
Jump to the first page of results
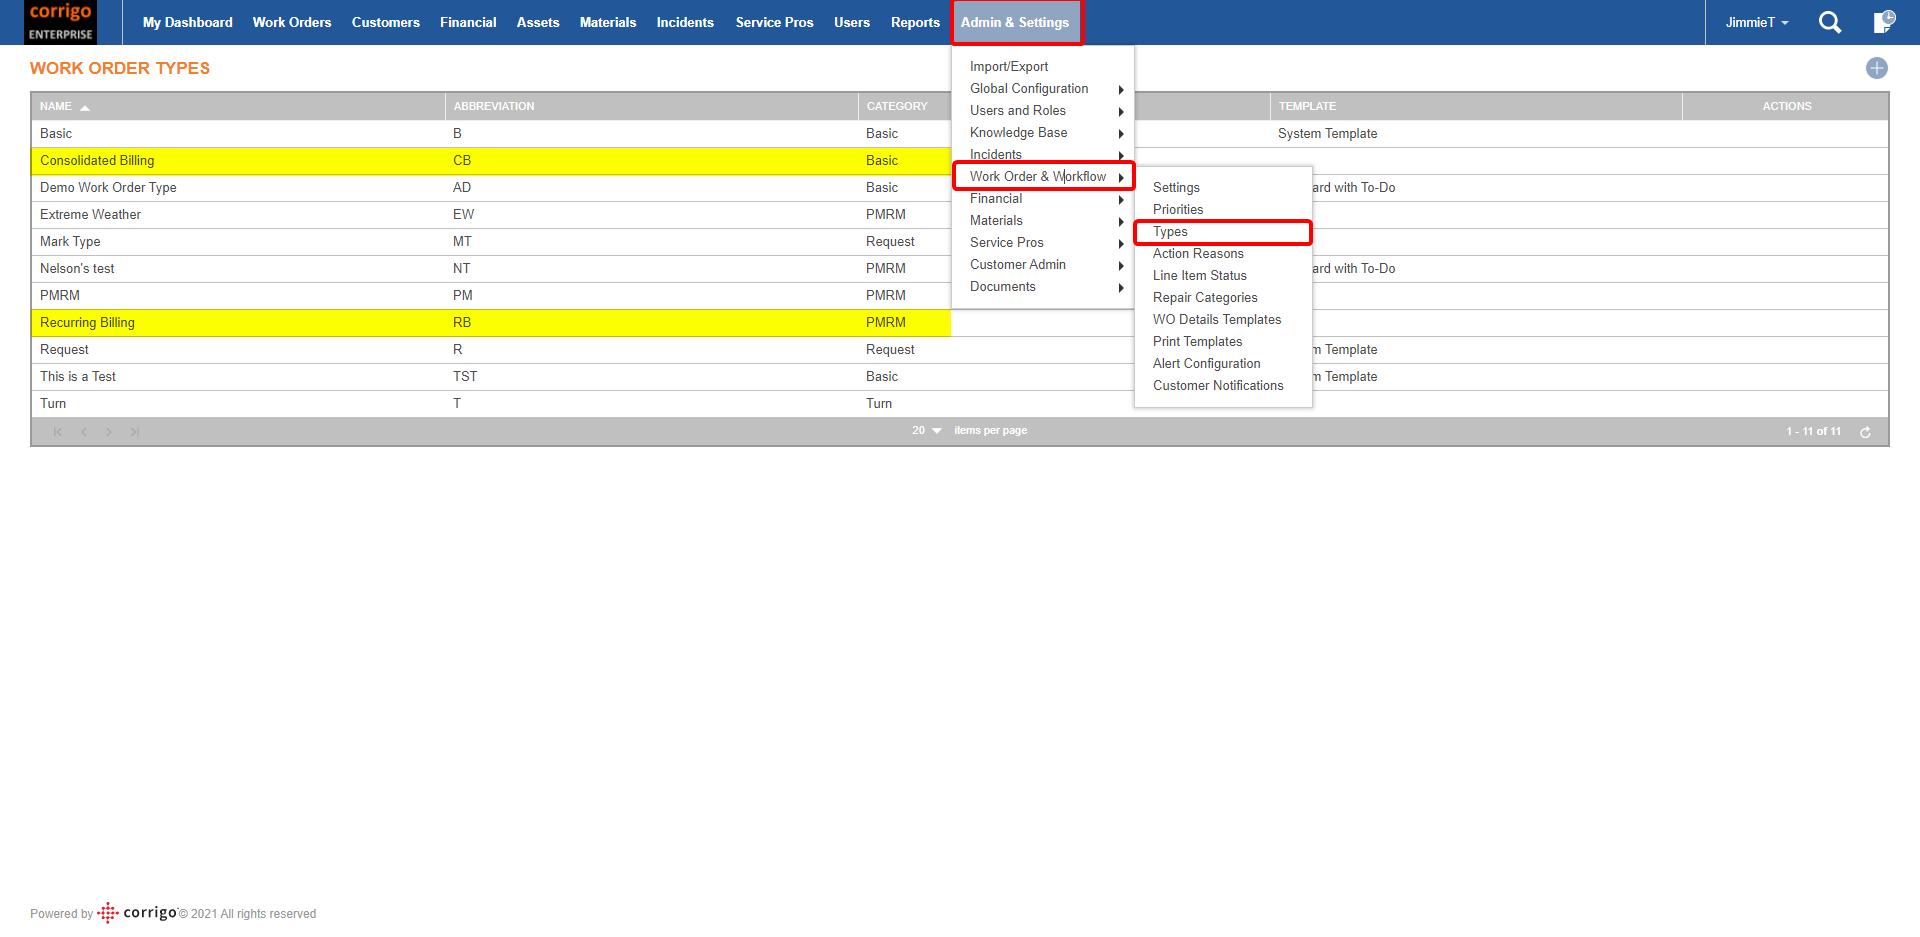(57, 431)
